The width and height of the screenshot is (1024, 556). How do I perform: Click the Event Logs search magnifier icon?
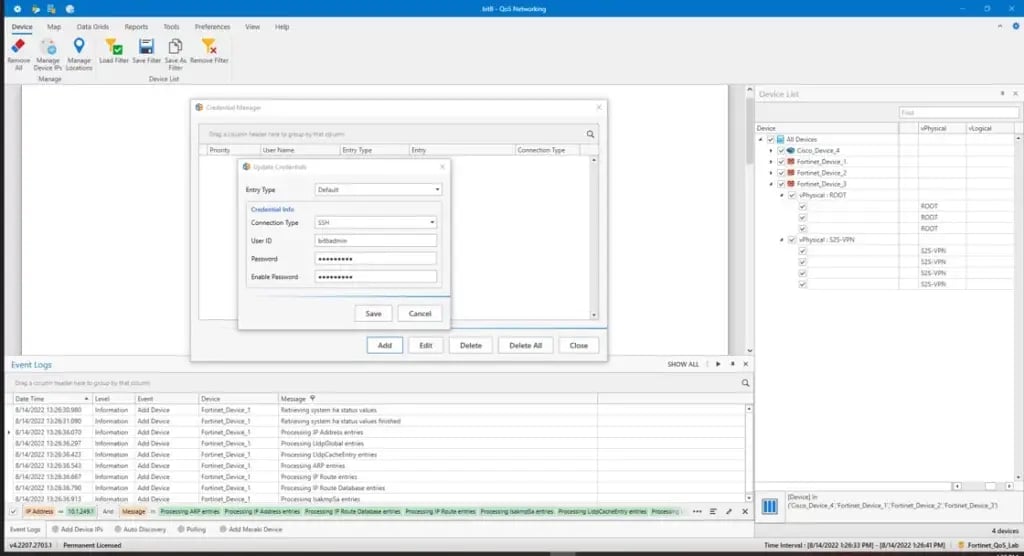[745, 383]
